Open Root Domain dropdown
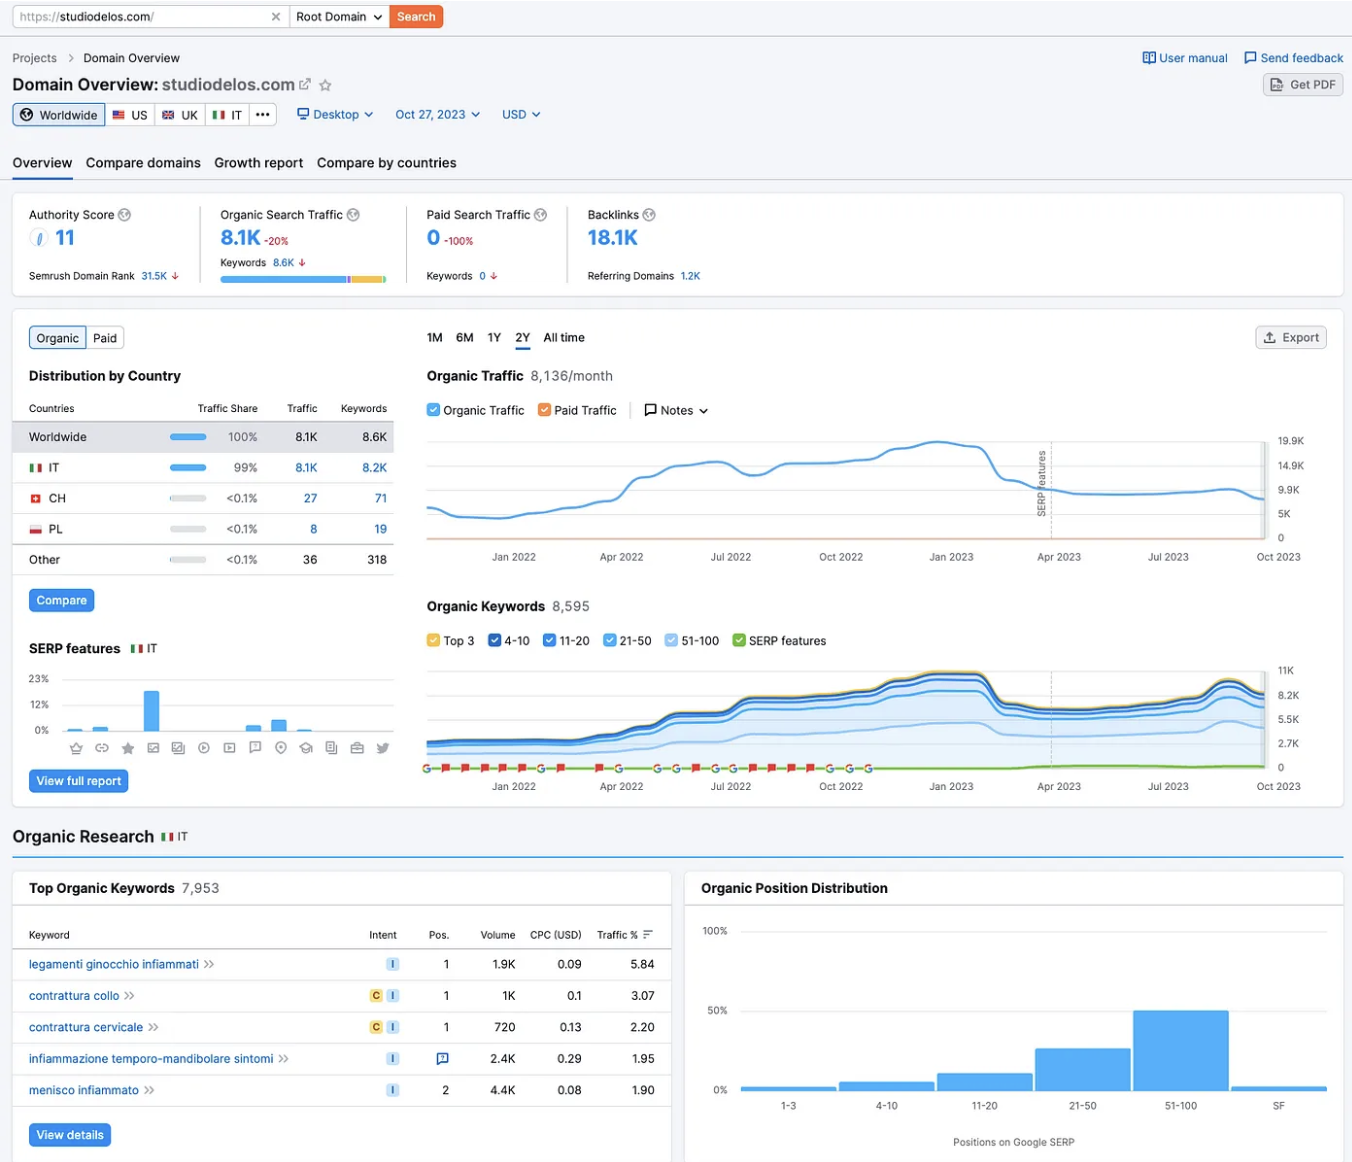1352x1162 pixels. tap(339, 17)
